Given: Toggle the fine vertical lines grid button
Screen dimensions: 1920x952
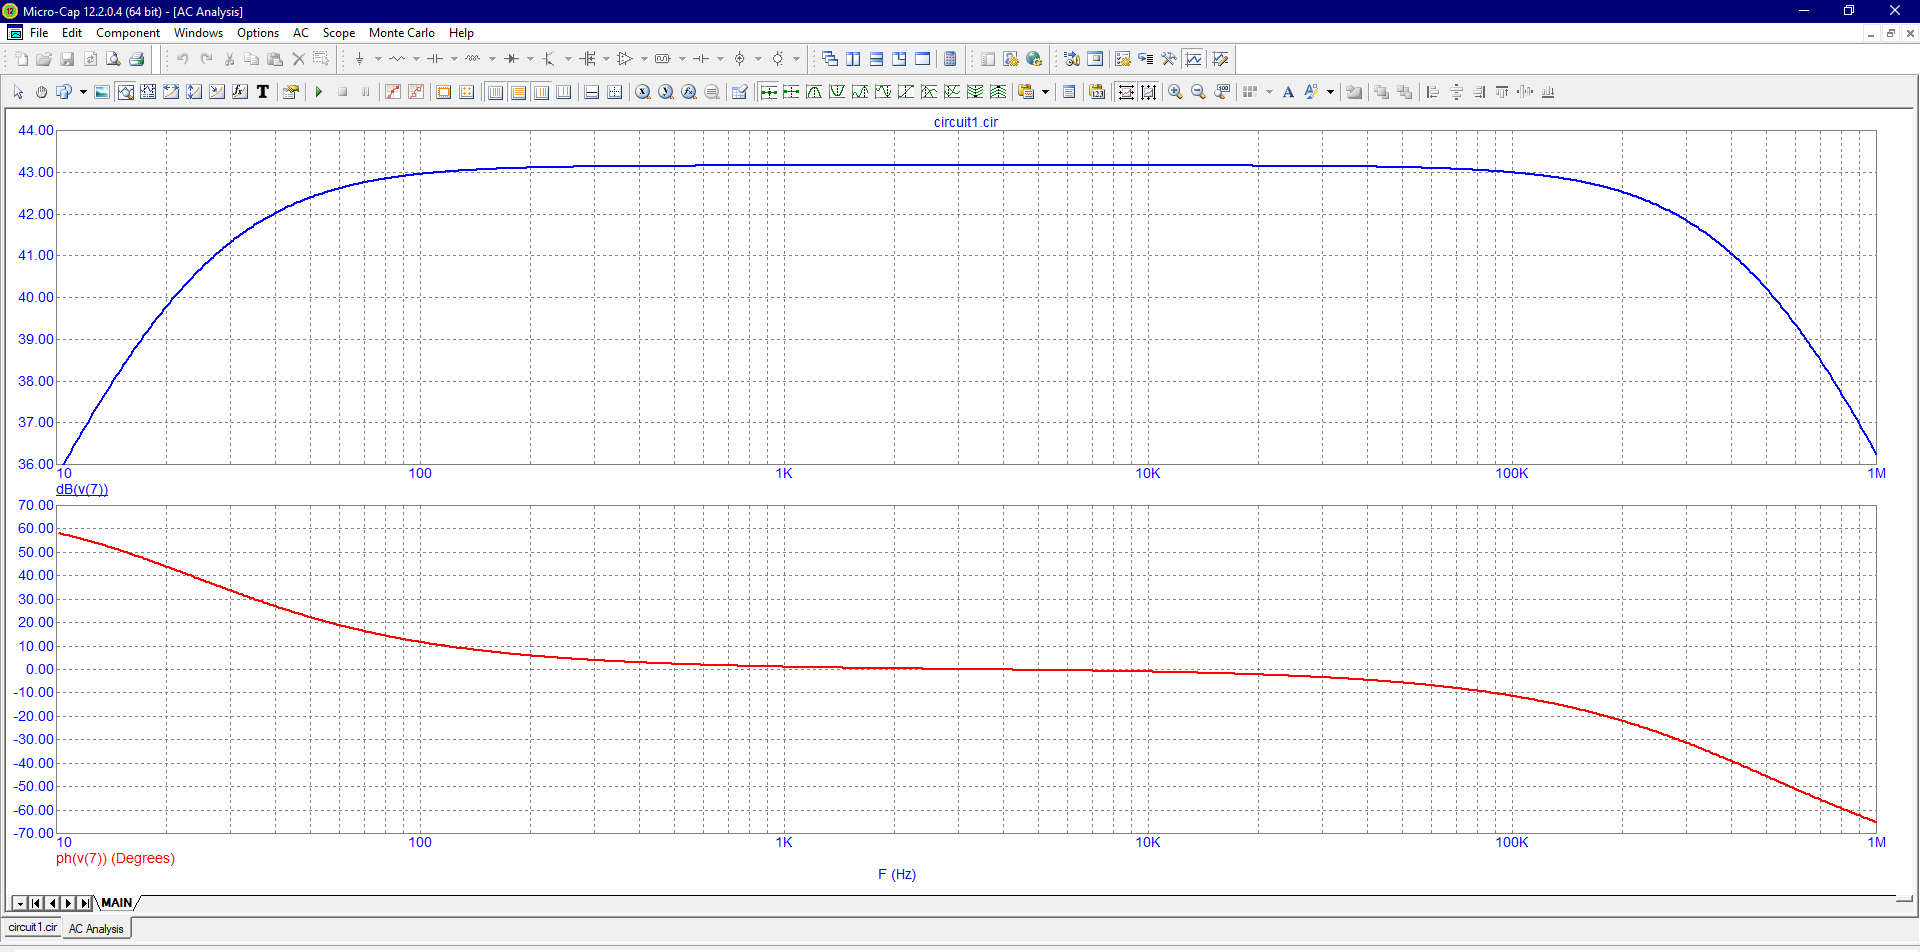Looking at the screenshot, I should click(495, 92).
